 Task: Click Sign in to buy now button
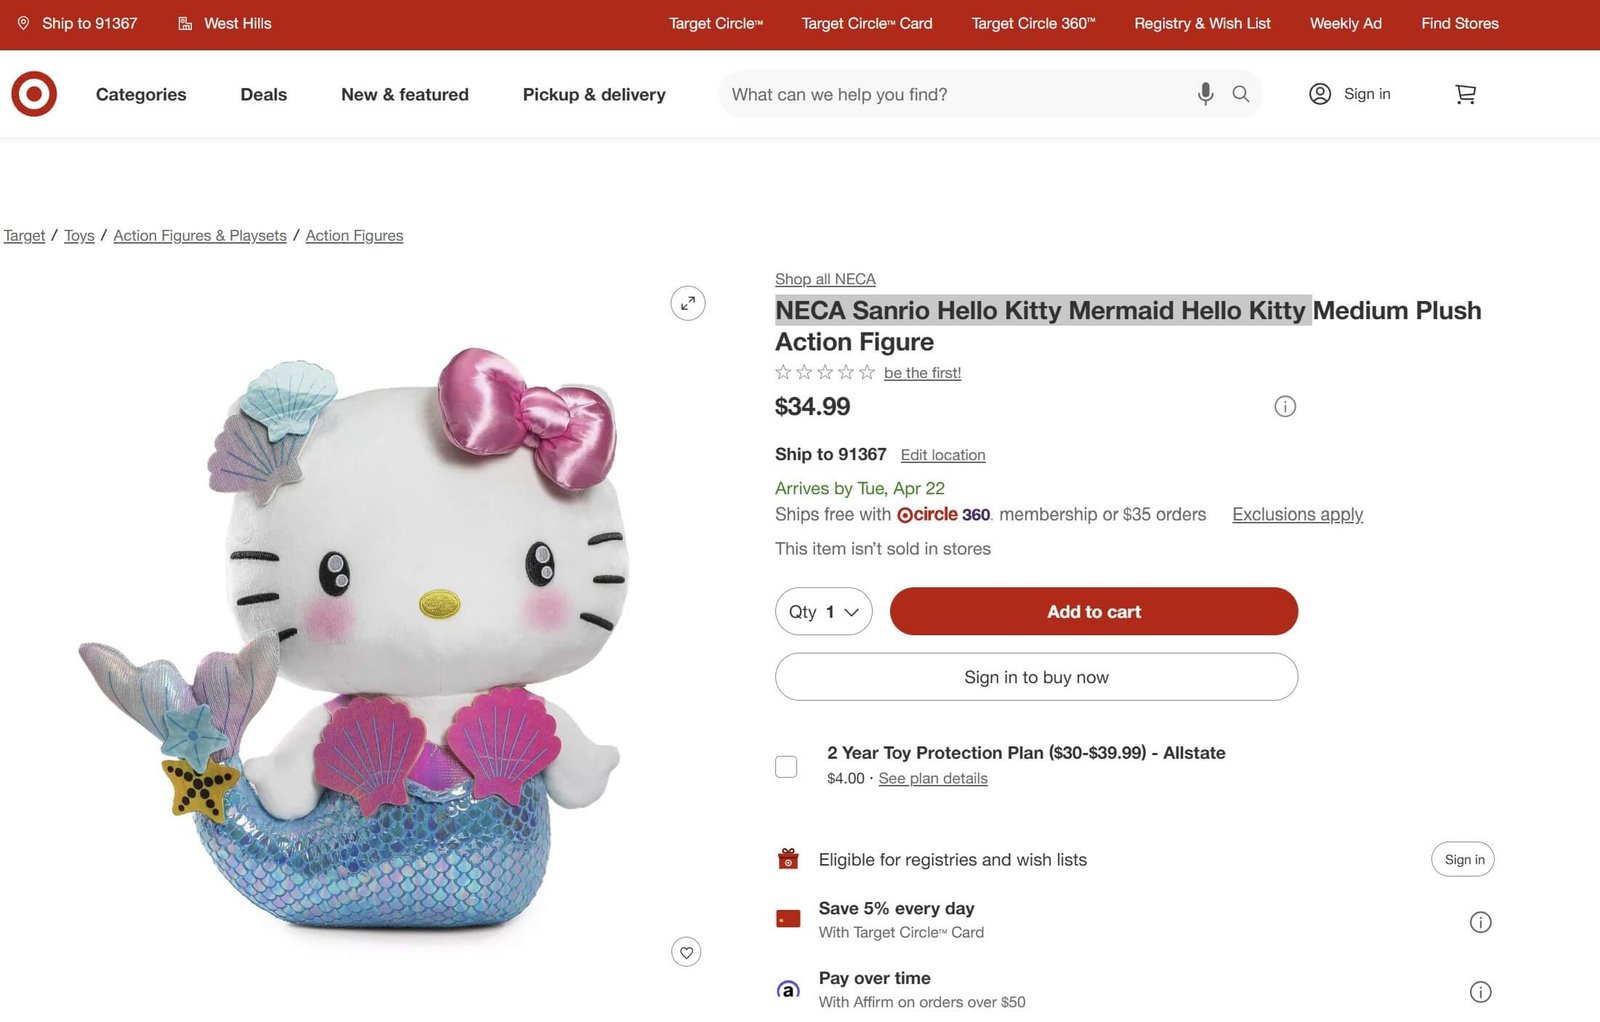(1036, 677)
